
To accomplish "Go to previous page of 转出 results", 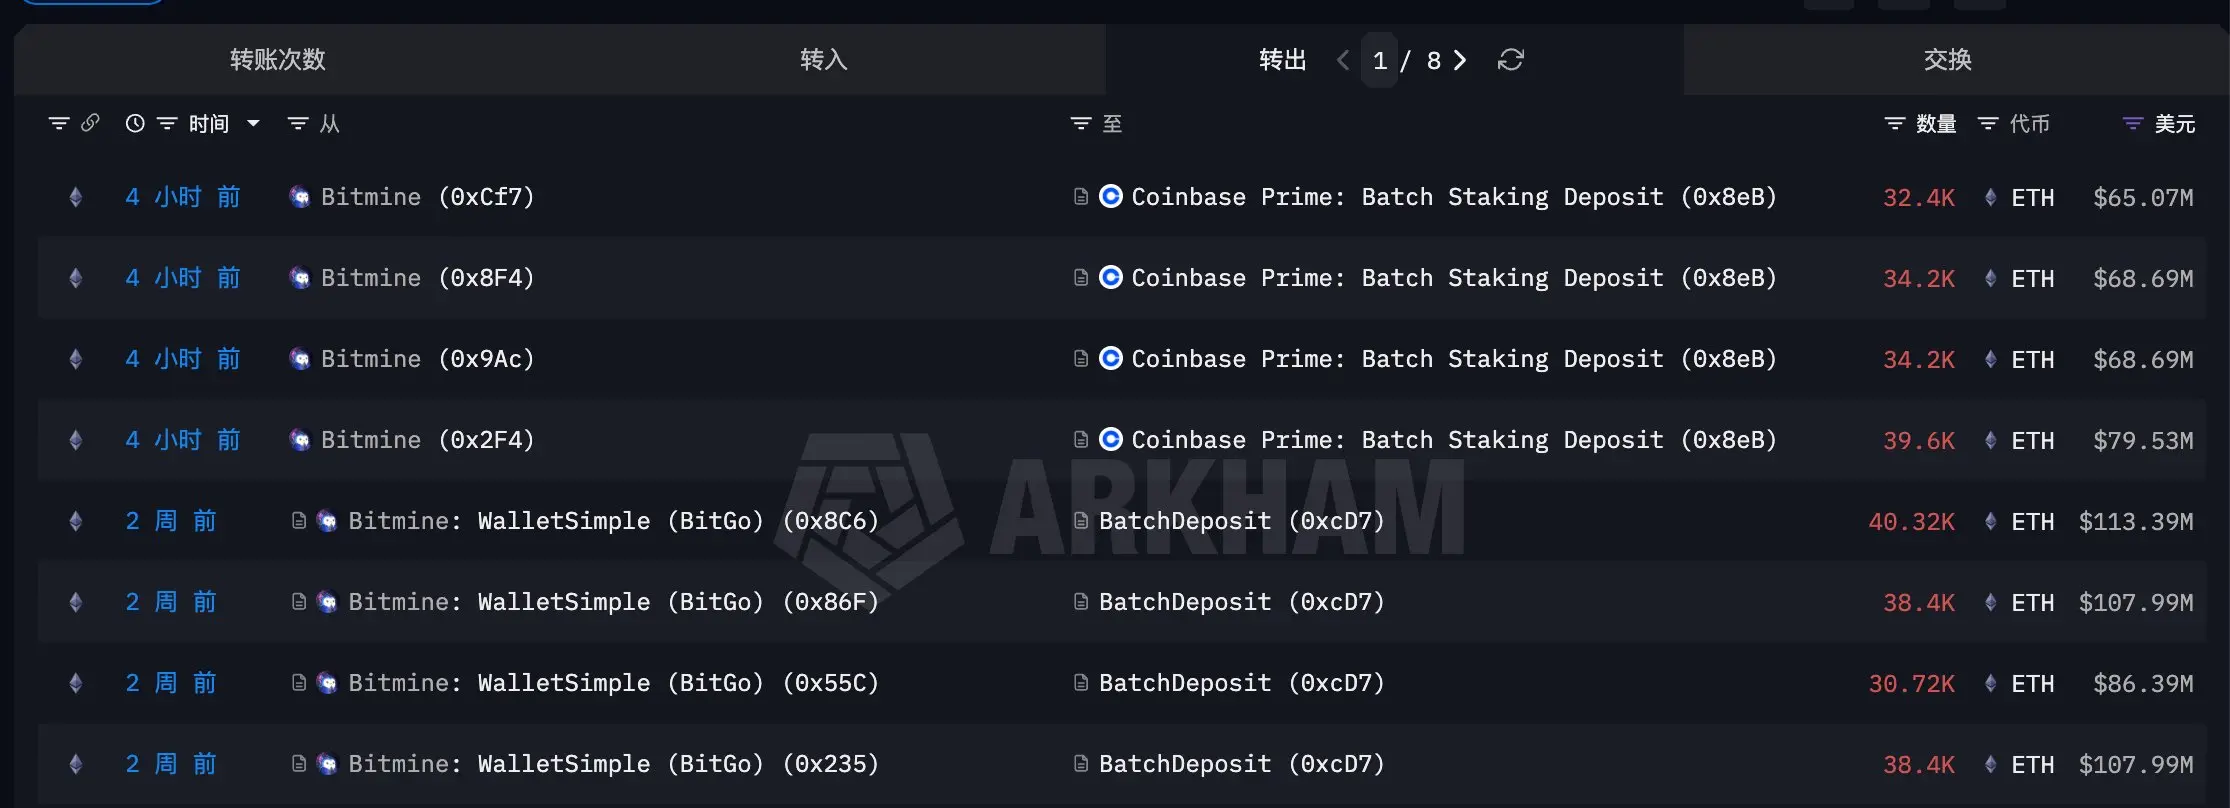I will pos(1343,60).
